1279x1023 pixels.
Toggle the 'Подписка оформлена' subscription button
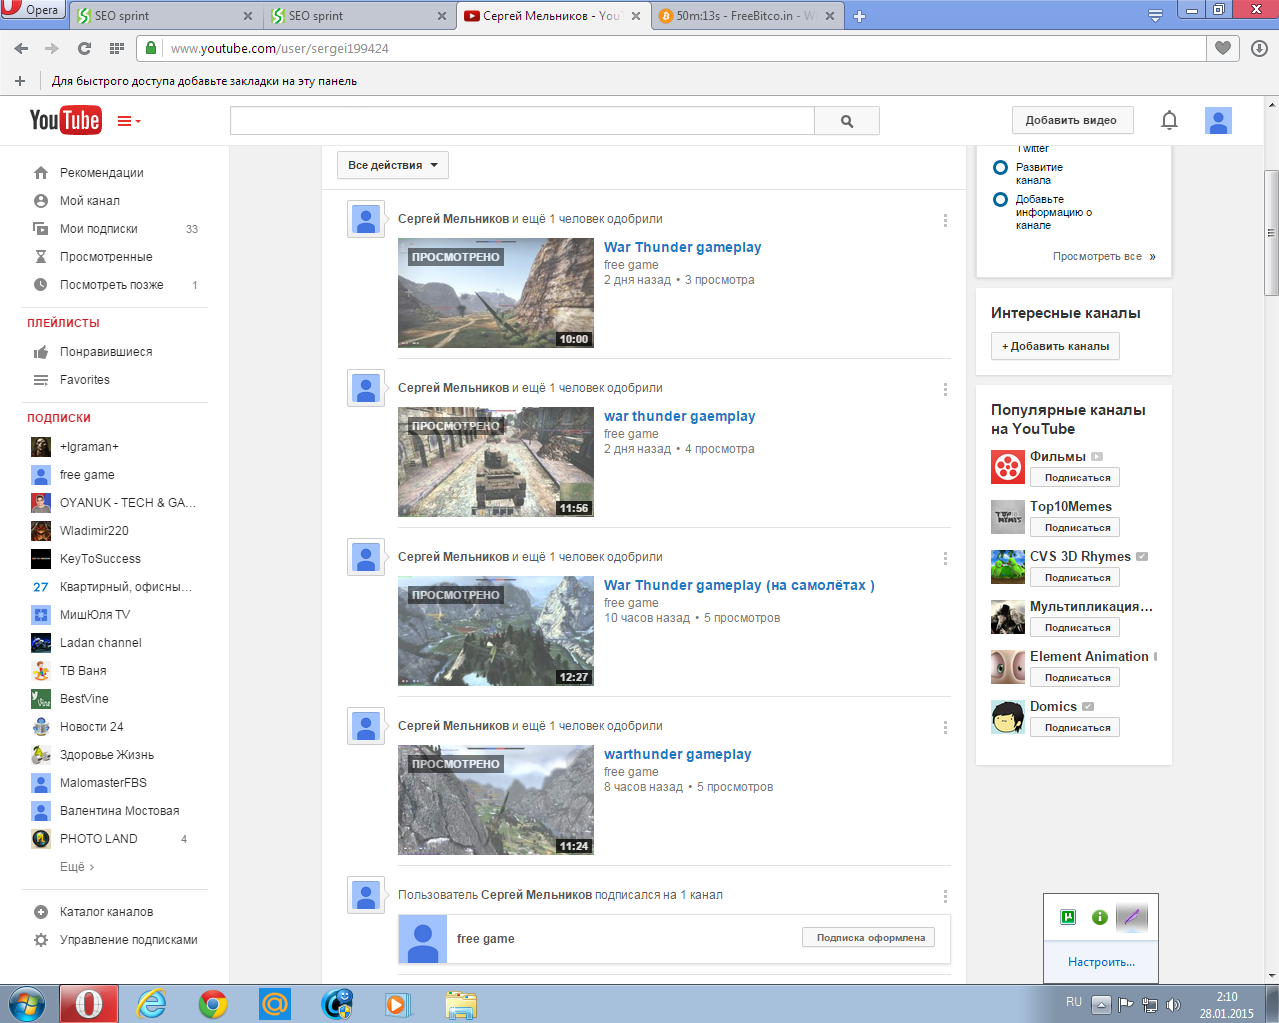click(869, 938)
